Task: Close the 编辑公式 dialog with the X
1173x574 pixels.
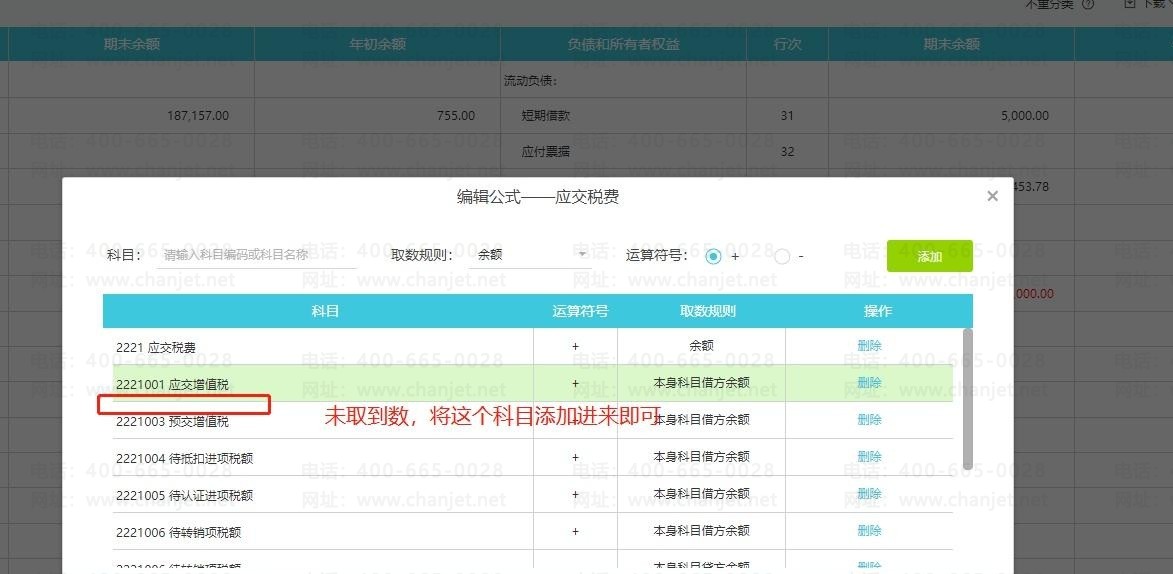Action: click(x=992, y=196)
